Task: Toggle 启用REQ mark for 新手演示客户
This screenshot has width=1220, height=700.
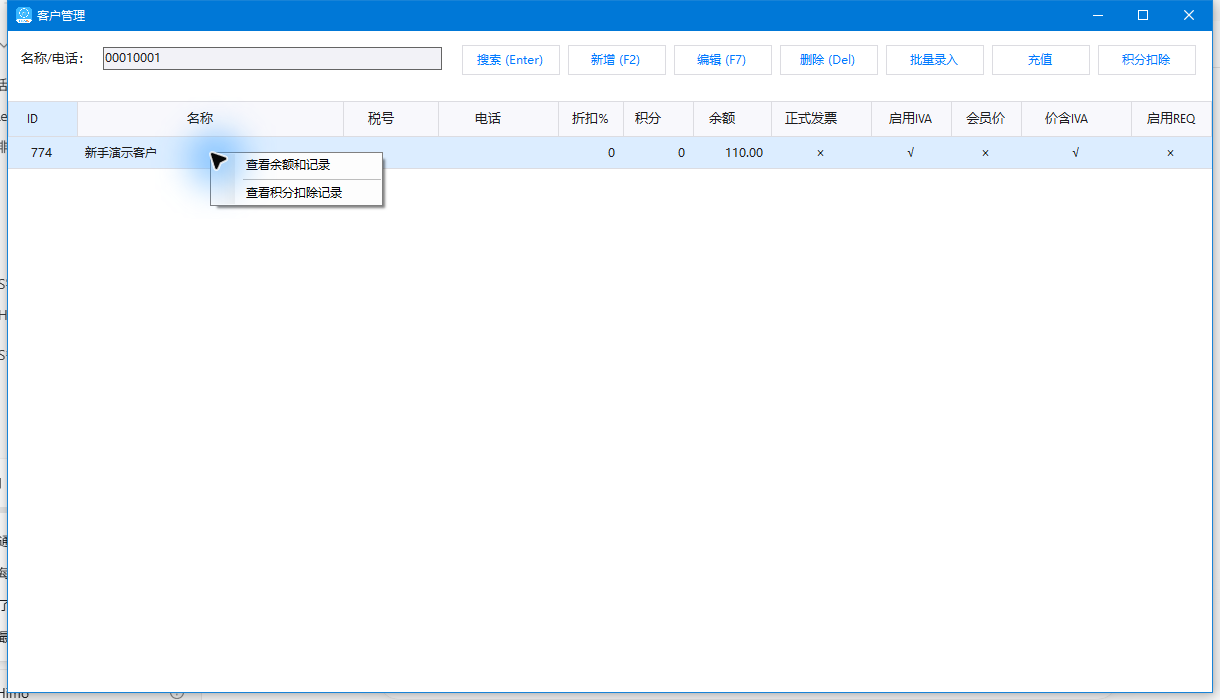Action: tap(1171, 153)
